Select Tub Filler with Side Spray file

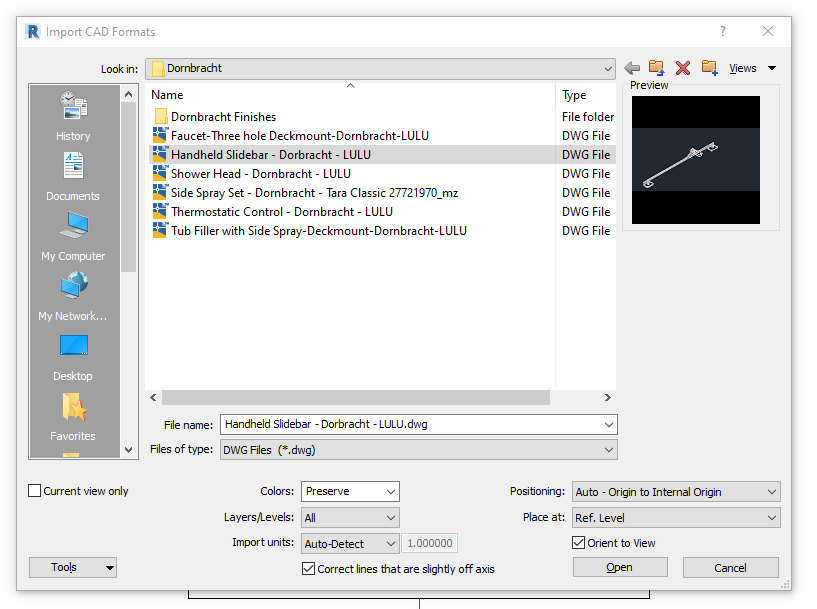(319, 231)
